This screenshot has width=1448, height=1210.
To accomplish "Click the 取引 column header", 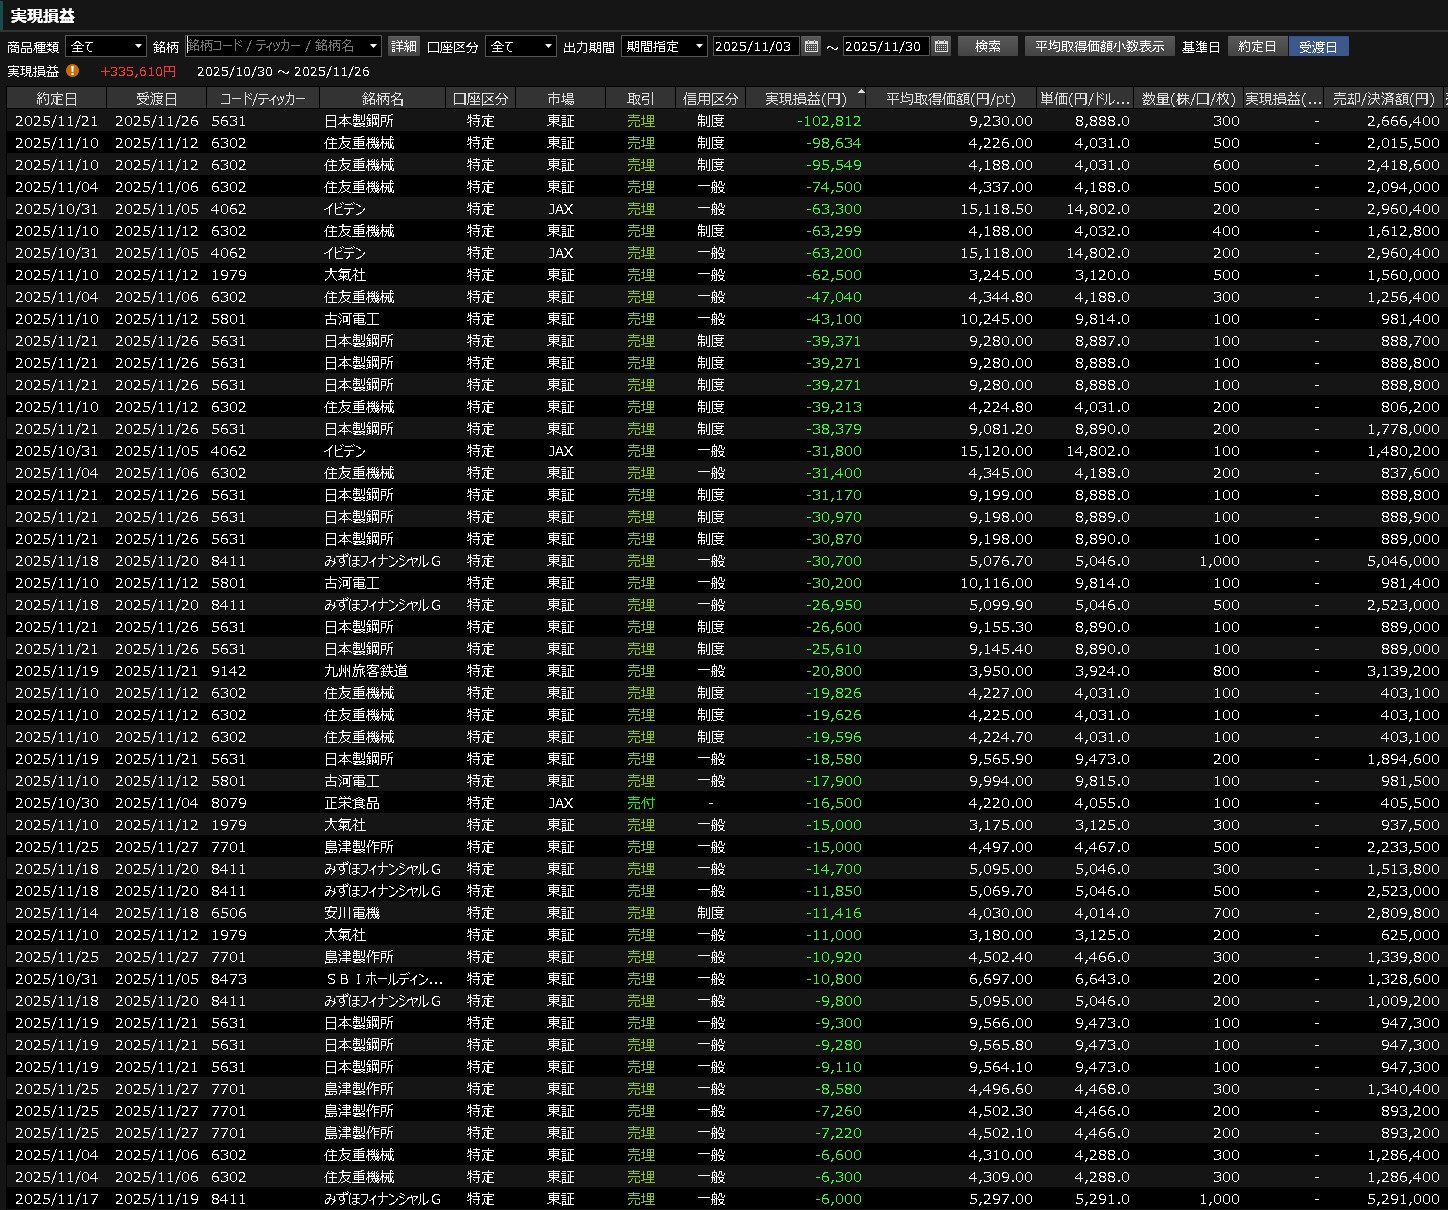I will coord(641,98).
